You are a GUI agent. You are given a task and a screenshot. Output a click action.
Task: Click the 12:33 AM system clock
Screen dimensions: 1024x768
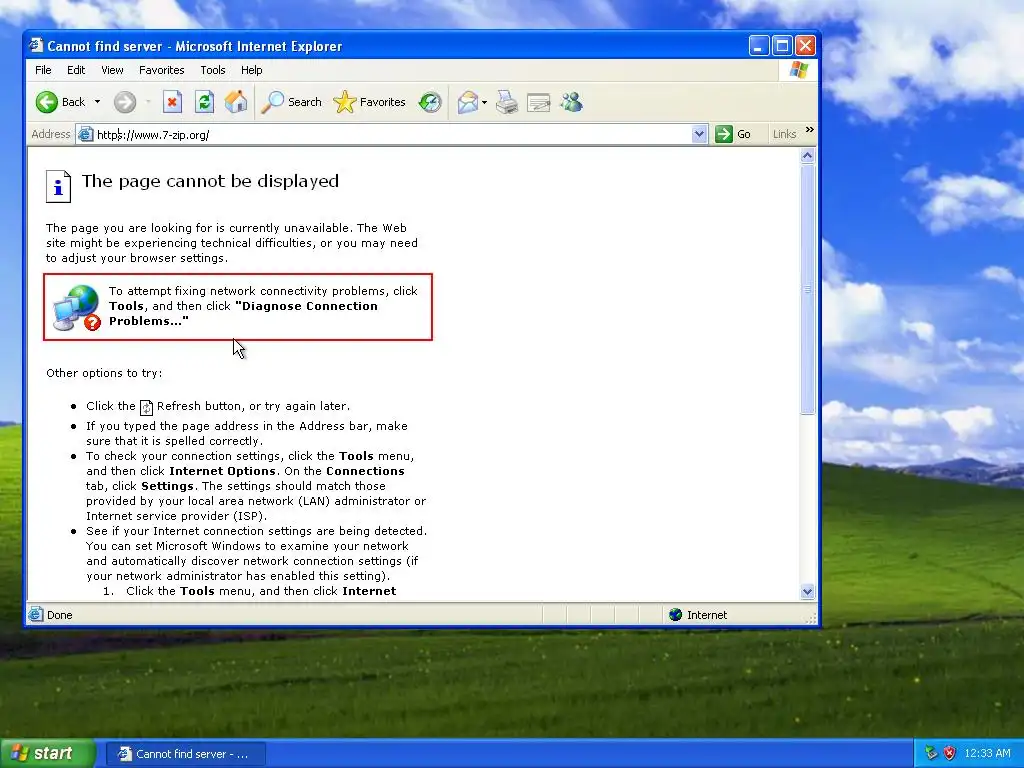click(x=987, y=753)
